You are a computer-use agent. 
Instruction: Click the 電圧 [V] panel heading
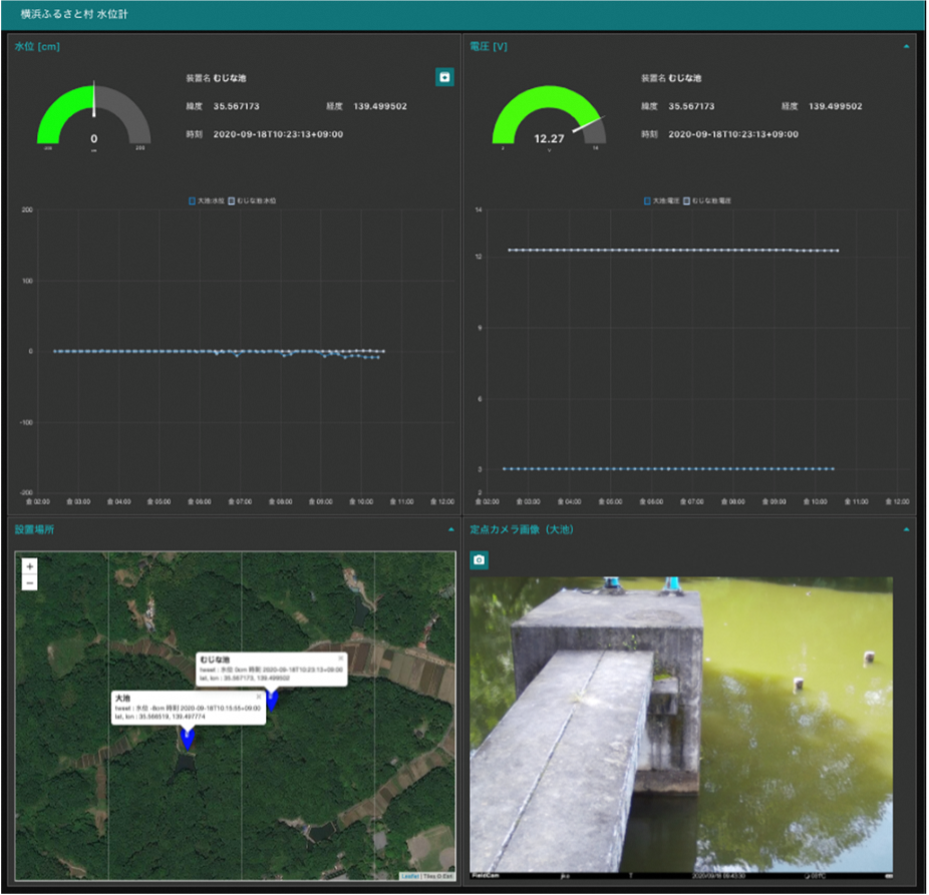(x=488, y=46)
